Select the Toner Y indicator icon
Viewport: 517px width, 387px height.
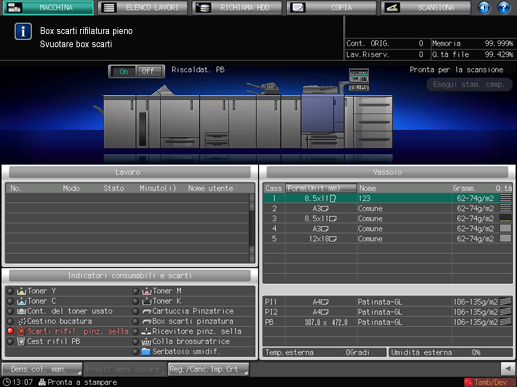click(22, 291)
